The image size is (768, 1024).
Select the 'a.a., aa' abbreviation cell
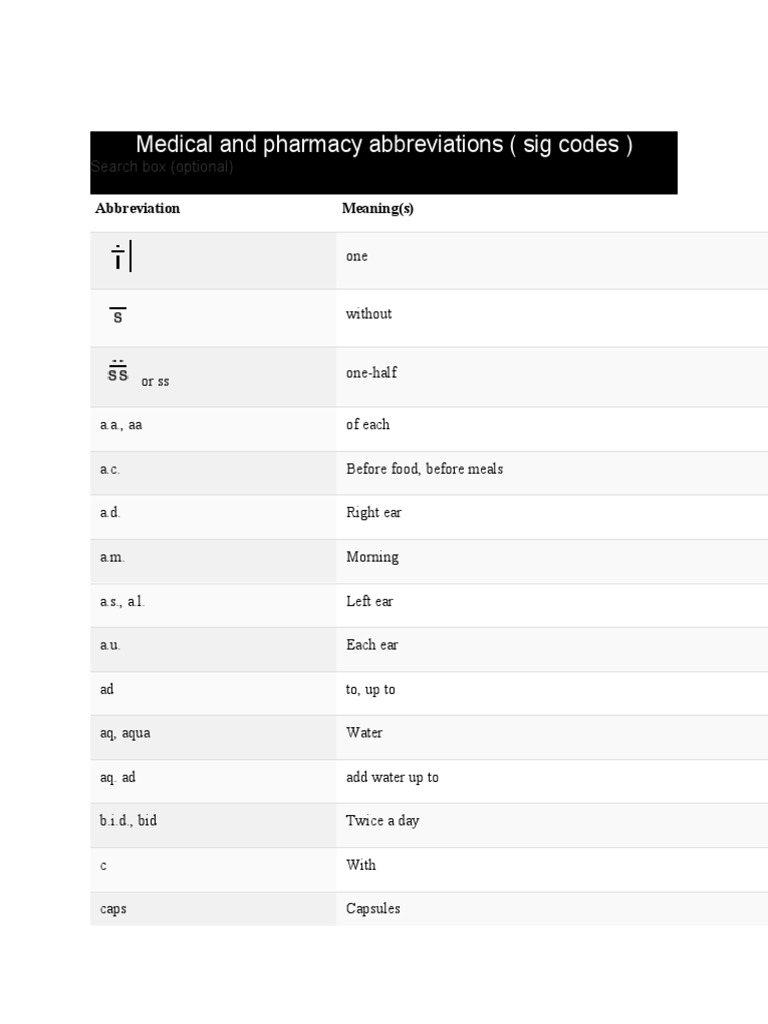pyautogui.click(x=121, y=425)
